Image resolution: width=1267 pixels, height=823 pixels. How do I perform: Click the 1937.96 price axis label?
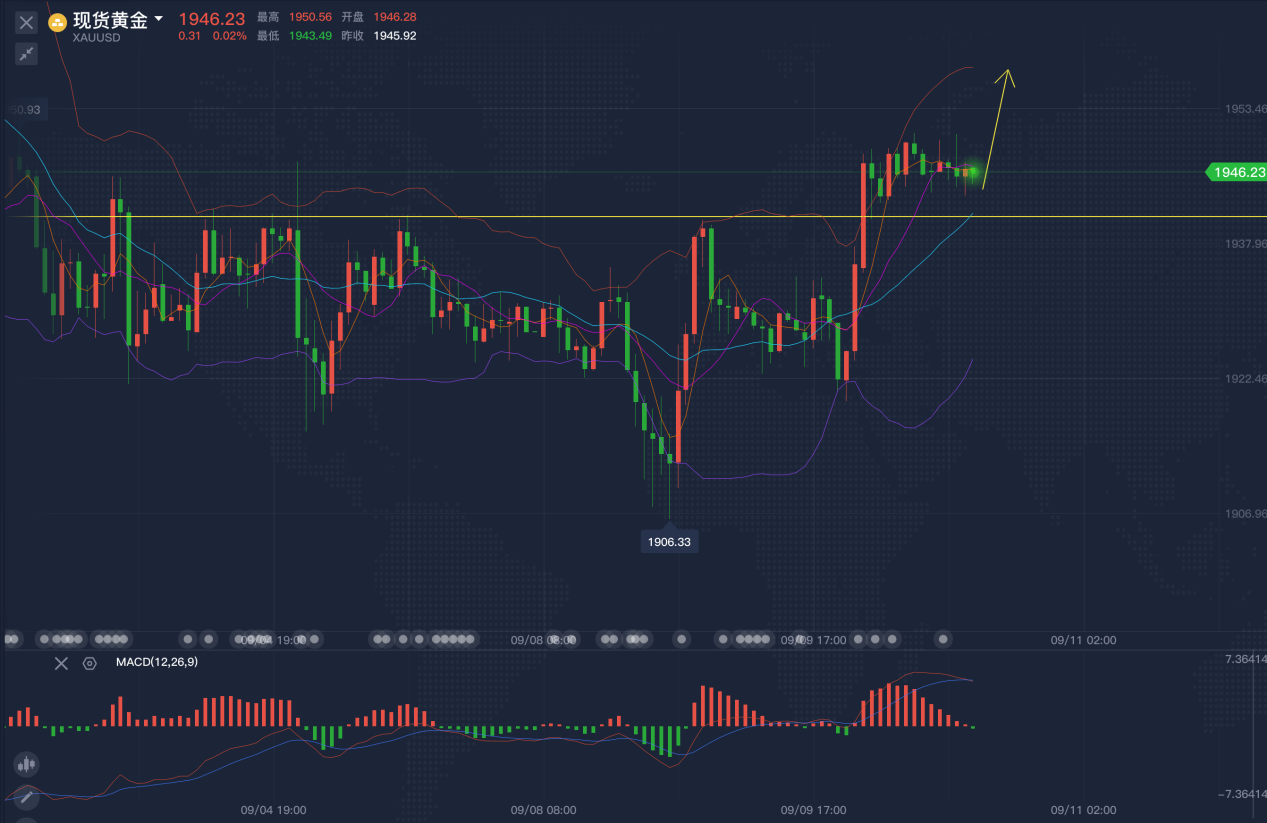click(1246, 243)
